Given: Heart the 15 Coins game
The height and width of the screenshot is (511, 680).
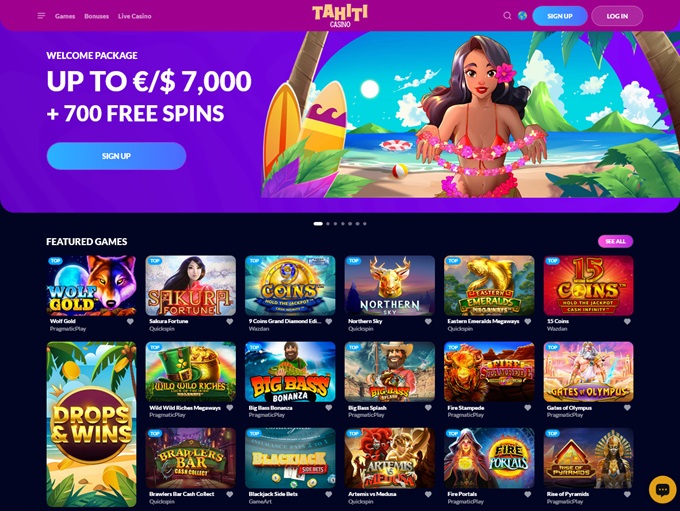Looking at the screenshot, I should pyautogui.click(x=627, y=321).
